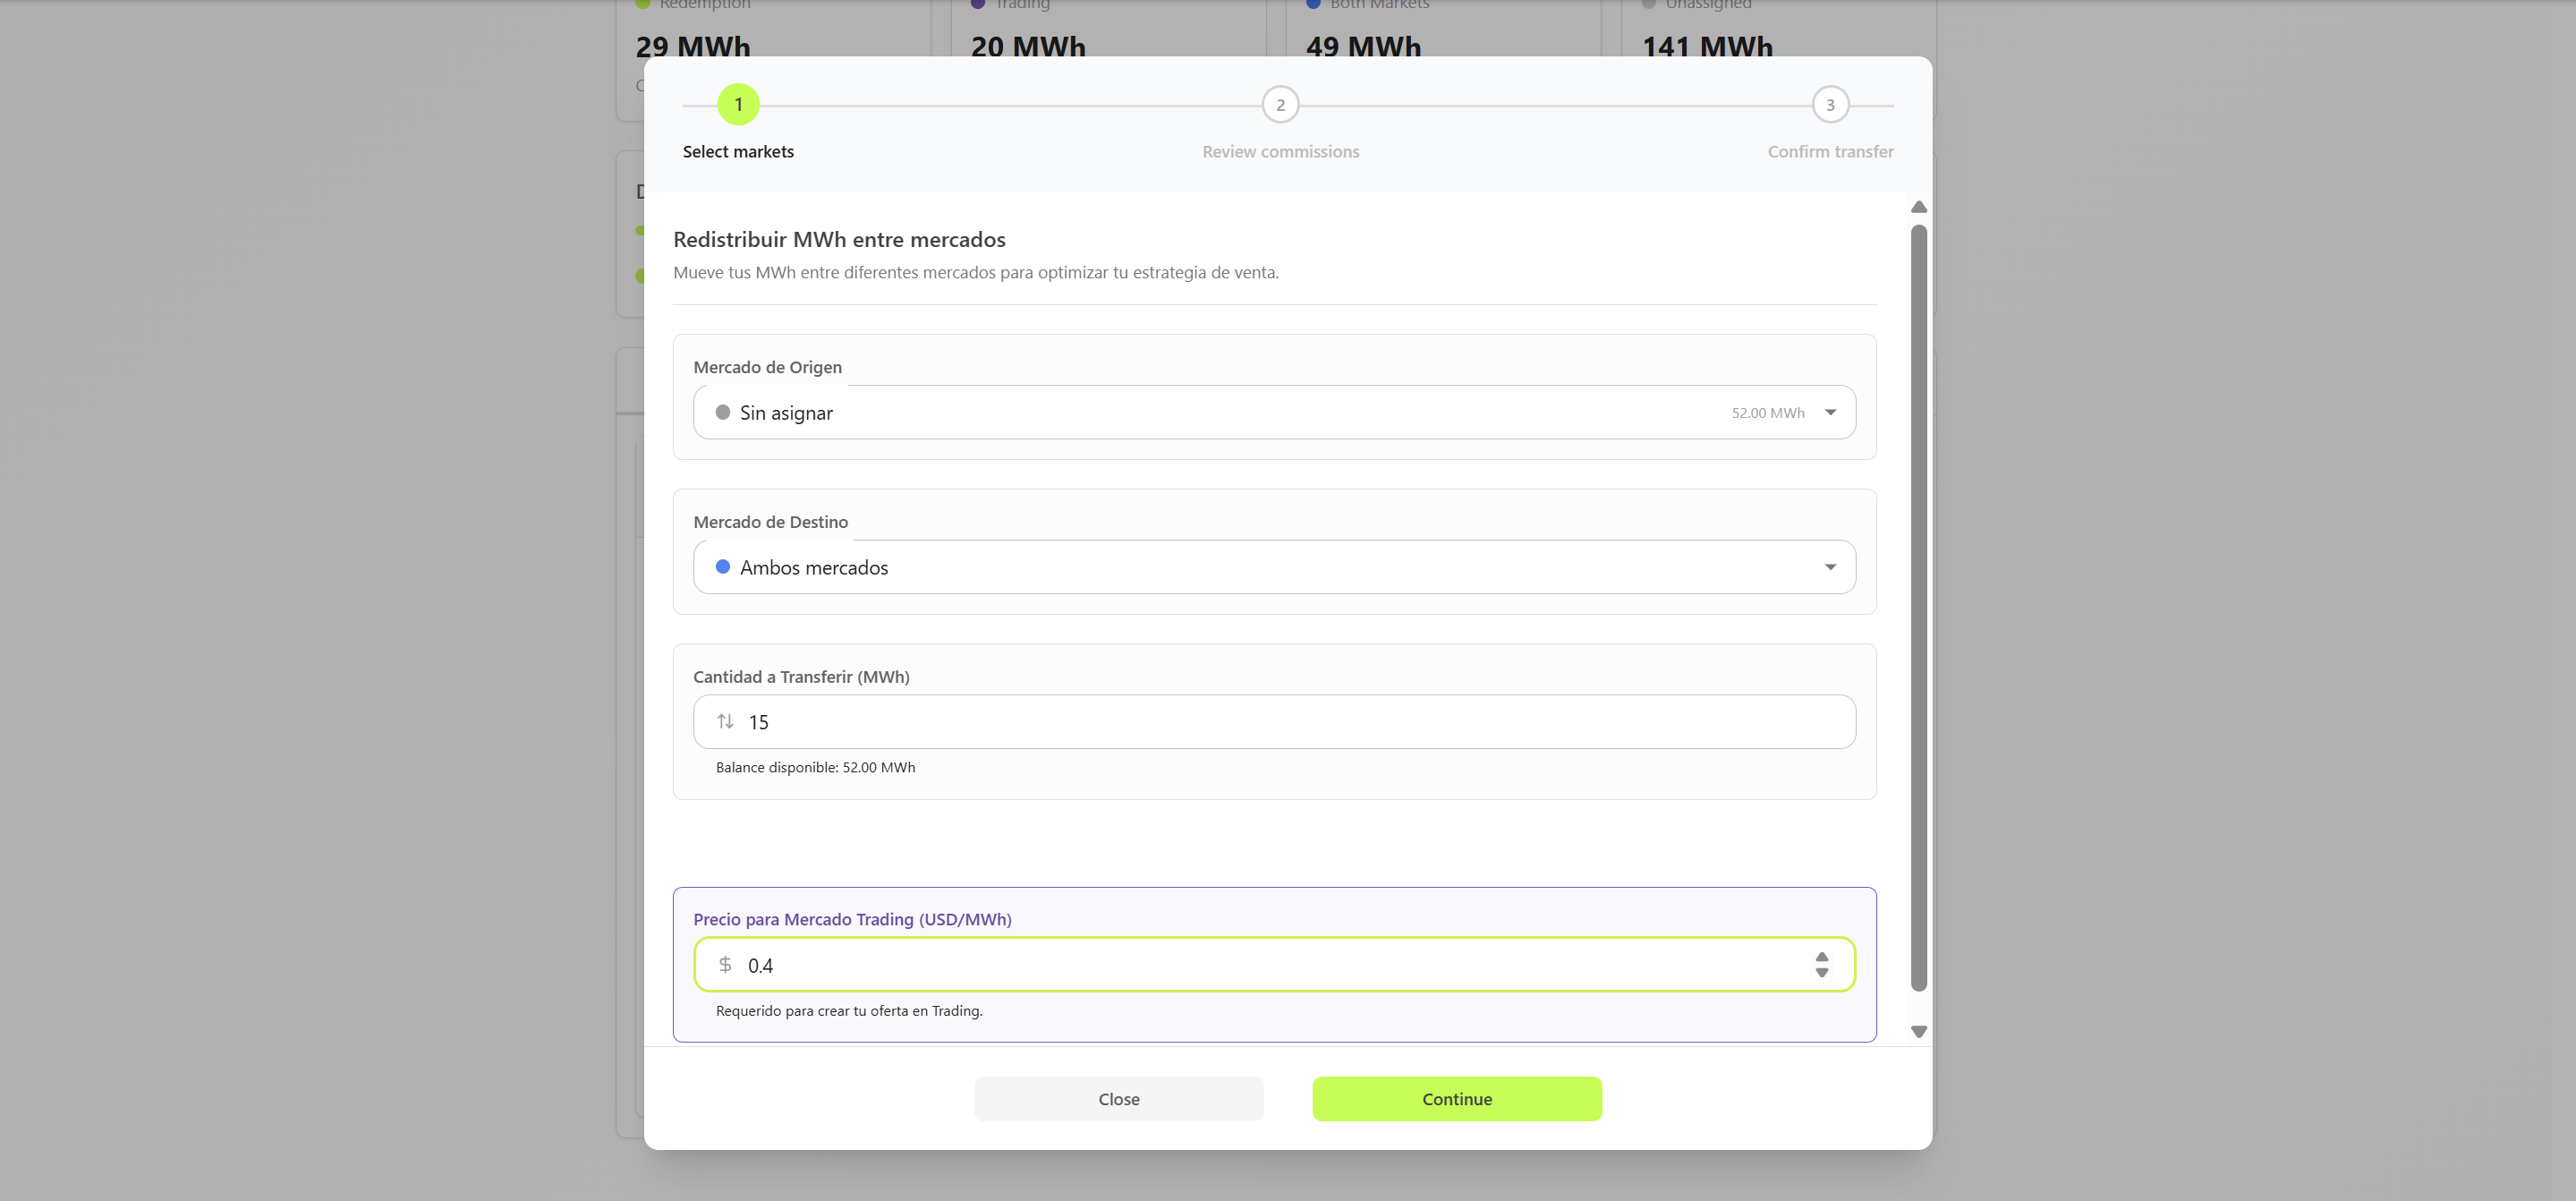
Task: Click the scrollbar down arrow
Action: pyautogui.click(x=1918, y=1029)
